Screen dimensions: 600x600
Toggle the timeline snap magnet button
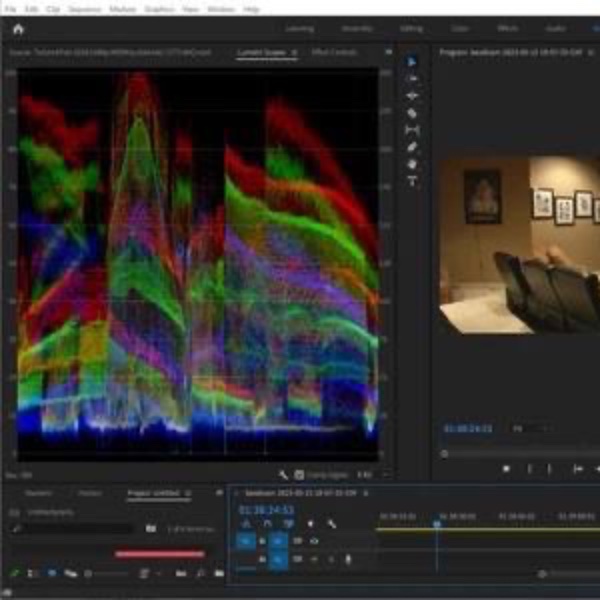click(267, 523)
